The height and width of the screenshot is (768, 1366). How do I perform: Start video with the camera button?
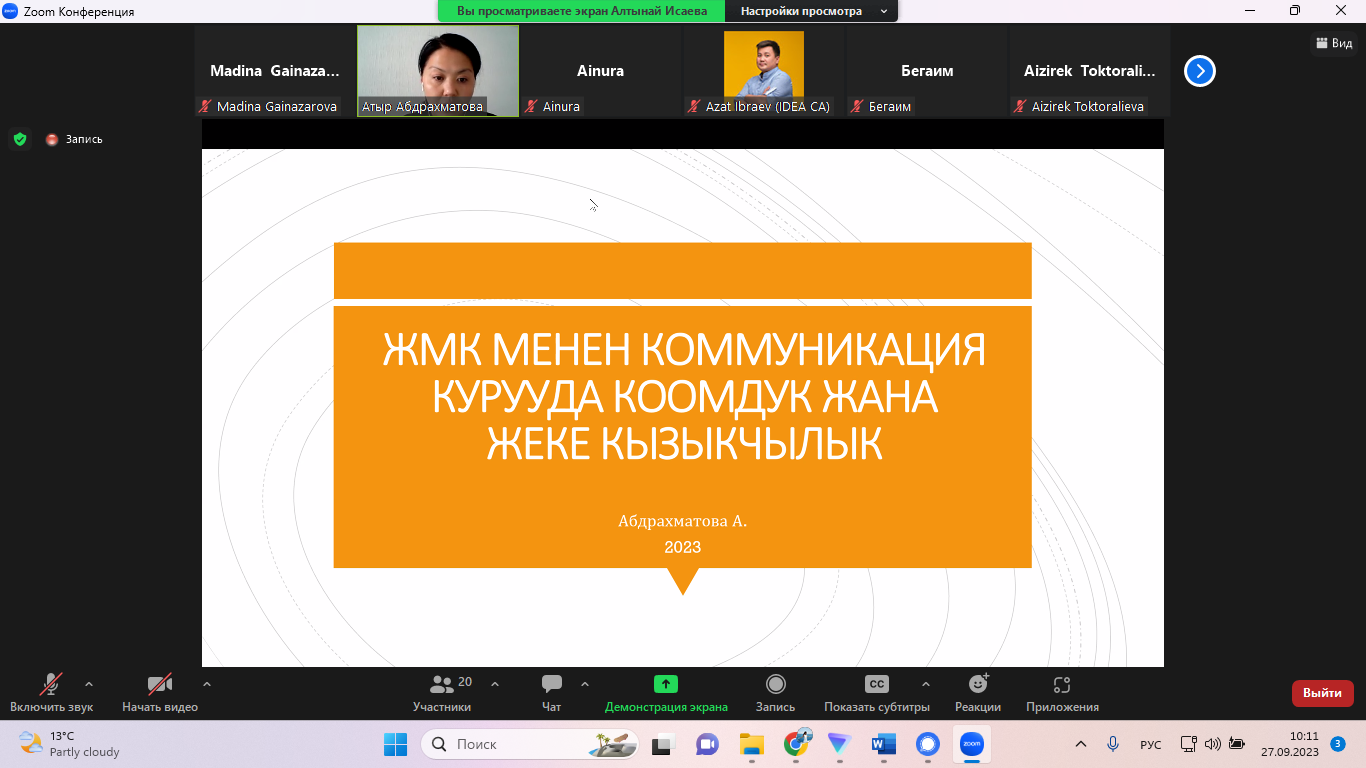[x=160, y=685]
